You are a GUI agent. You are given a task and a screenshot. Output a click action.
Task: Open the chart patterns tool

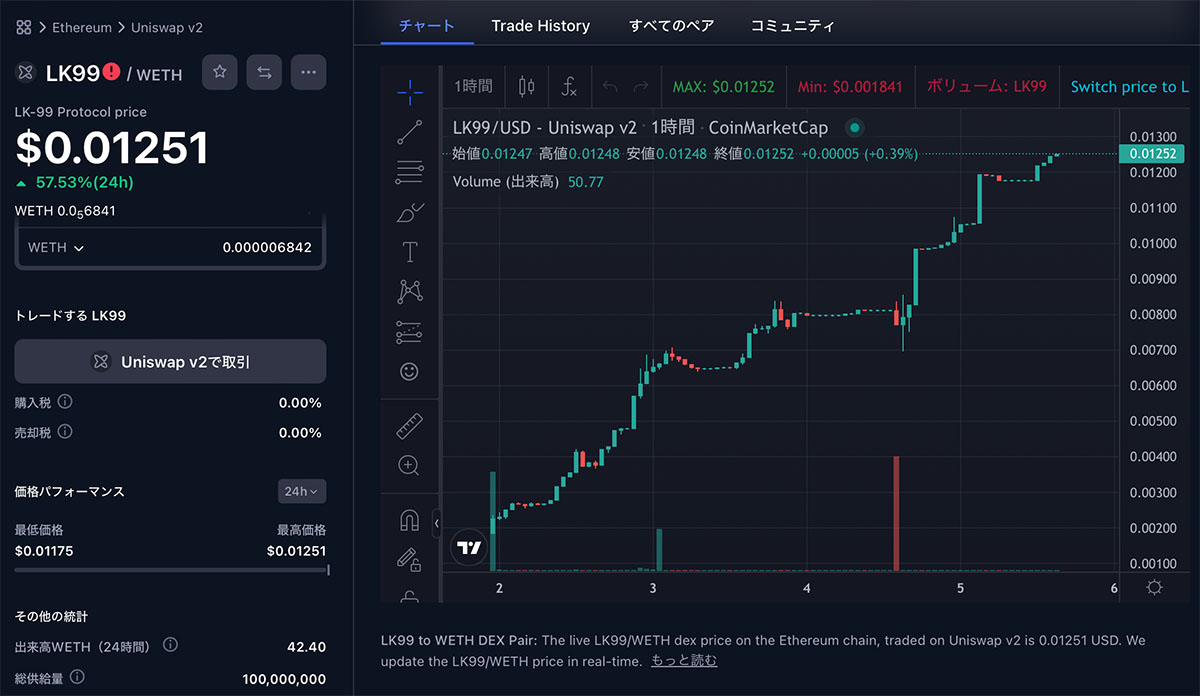click(x=409, y=291)
